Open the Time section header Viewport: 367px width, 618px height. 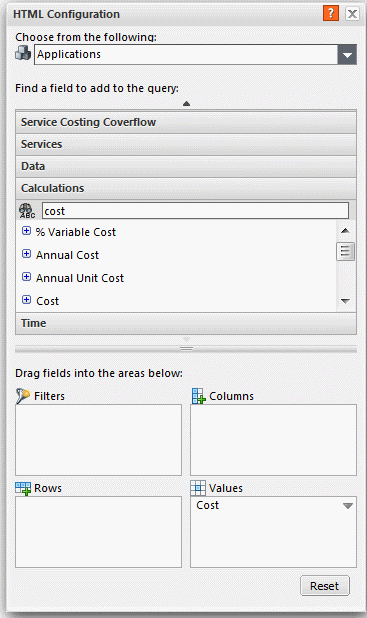coord(186,323)
